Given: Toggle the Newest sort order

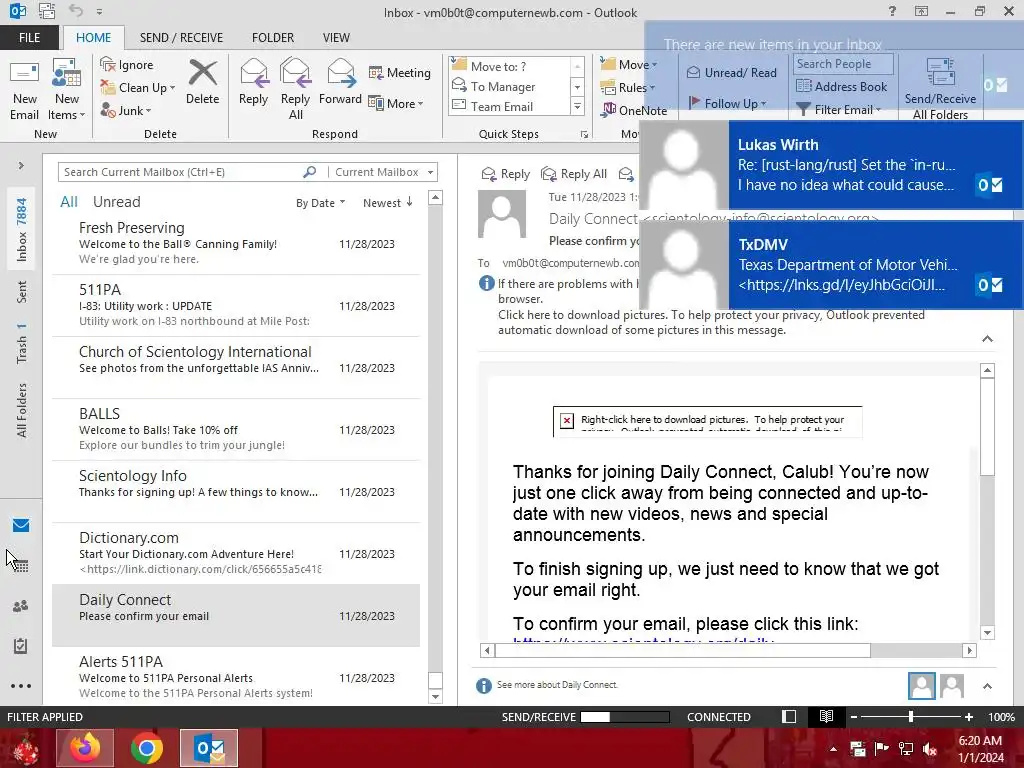Looking at the screenshot, I should (x=388, y=203).
